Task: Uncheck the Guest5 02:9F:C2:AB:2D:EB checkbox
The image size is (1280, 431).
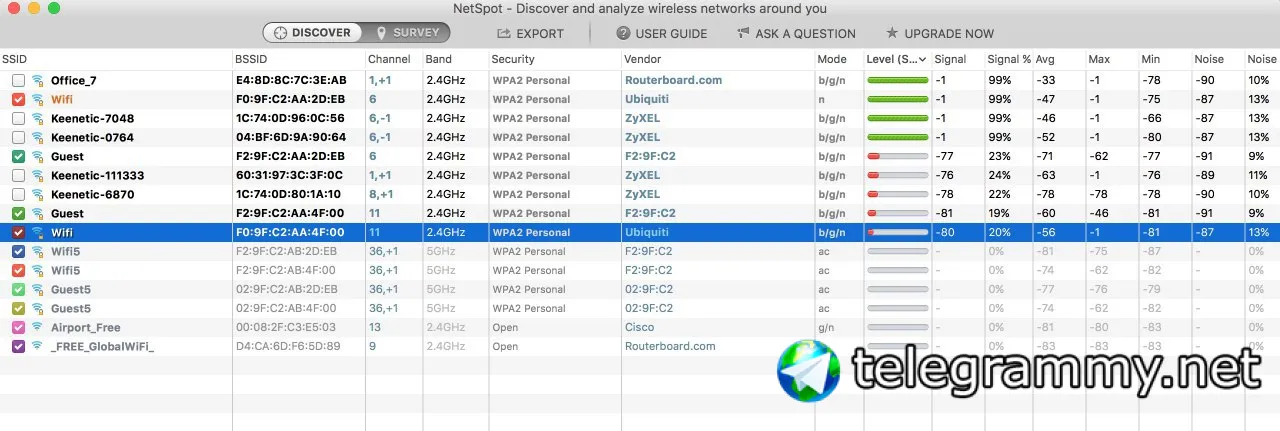Action: 18,289
